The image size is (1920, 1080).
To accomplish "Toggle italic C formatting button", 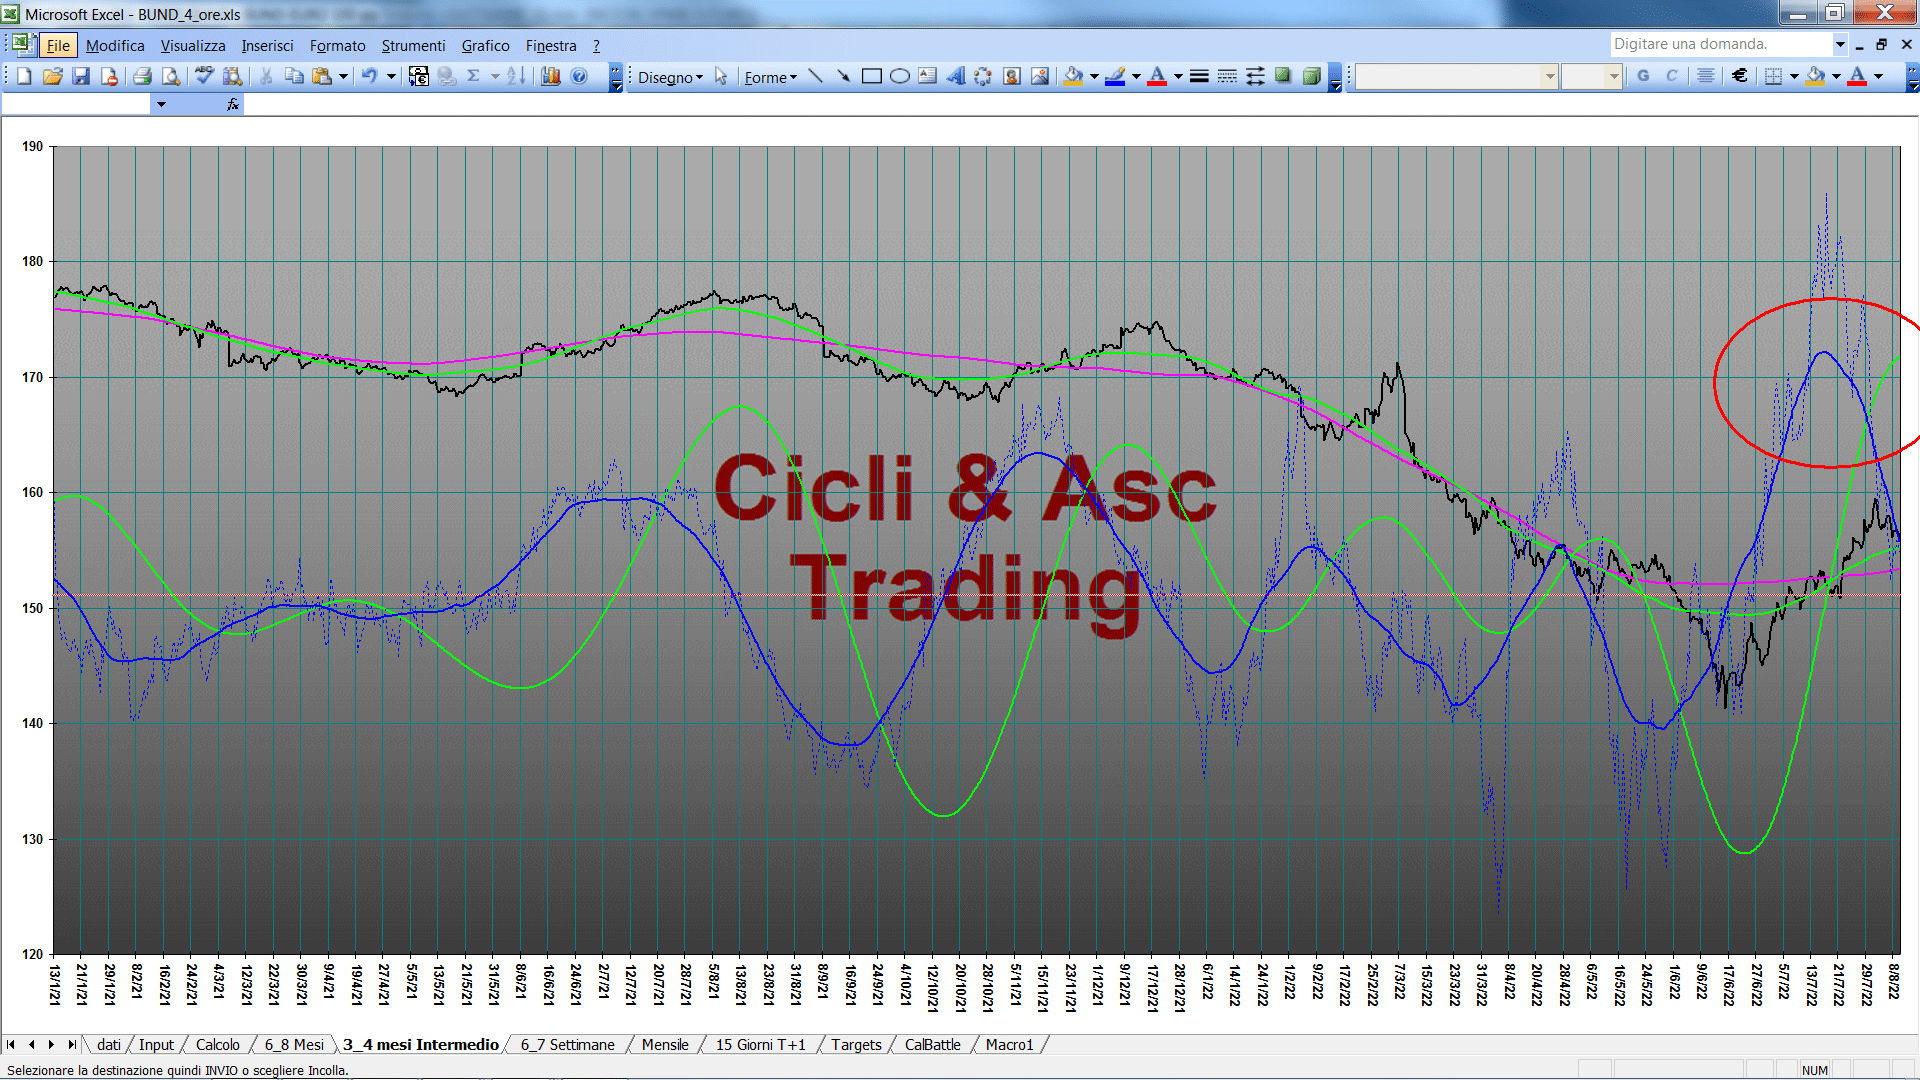I will (x=1671, y=76).
